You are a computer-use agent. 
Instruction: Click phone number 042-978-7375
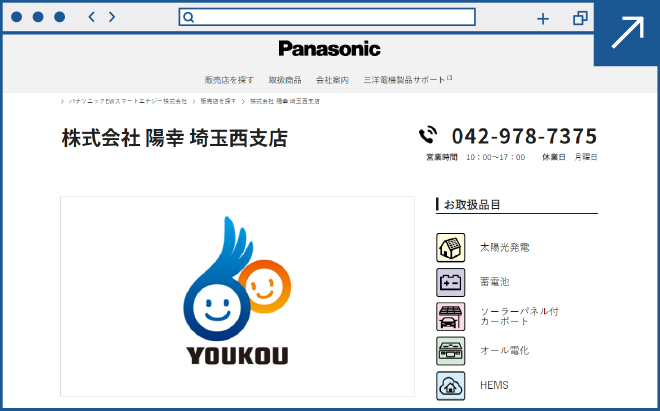524,136
